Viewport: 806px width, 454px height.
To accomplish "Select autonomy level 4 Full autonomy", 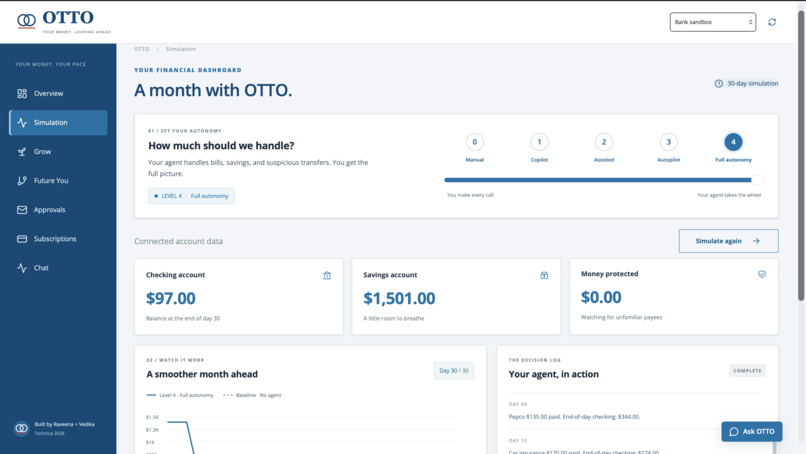I will (733, 148).
